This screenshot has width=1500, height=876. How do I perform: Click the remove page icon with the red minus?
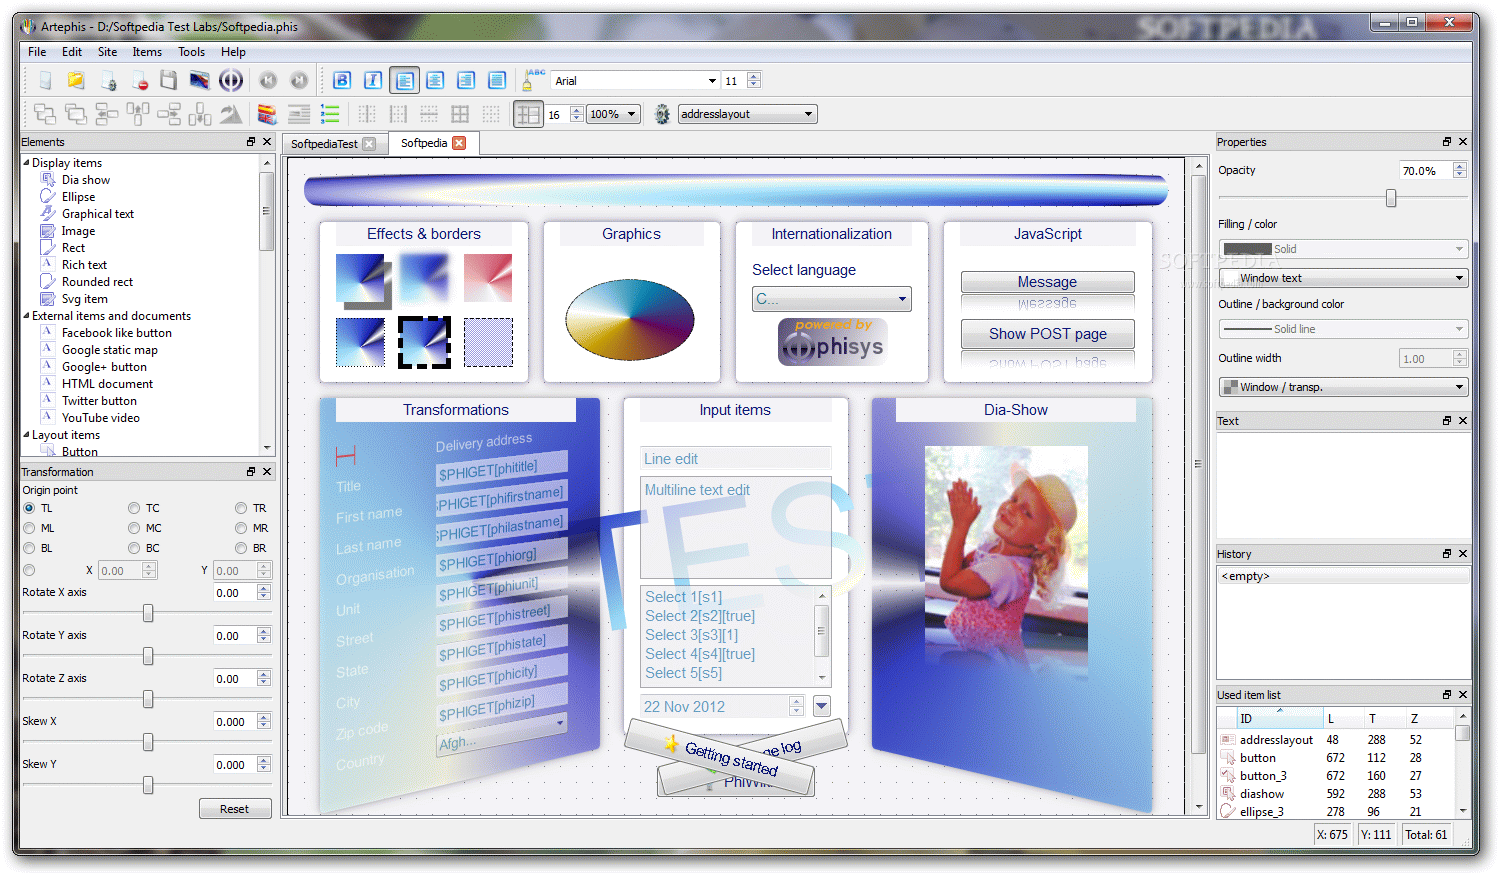[x=139, y=81]
